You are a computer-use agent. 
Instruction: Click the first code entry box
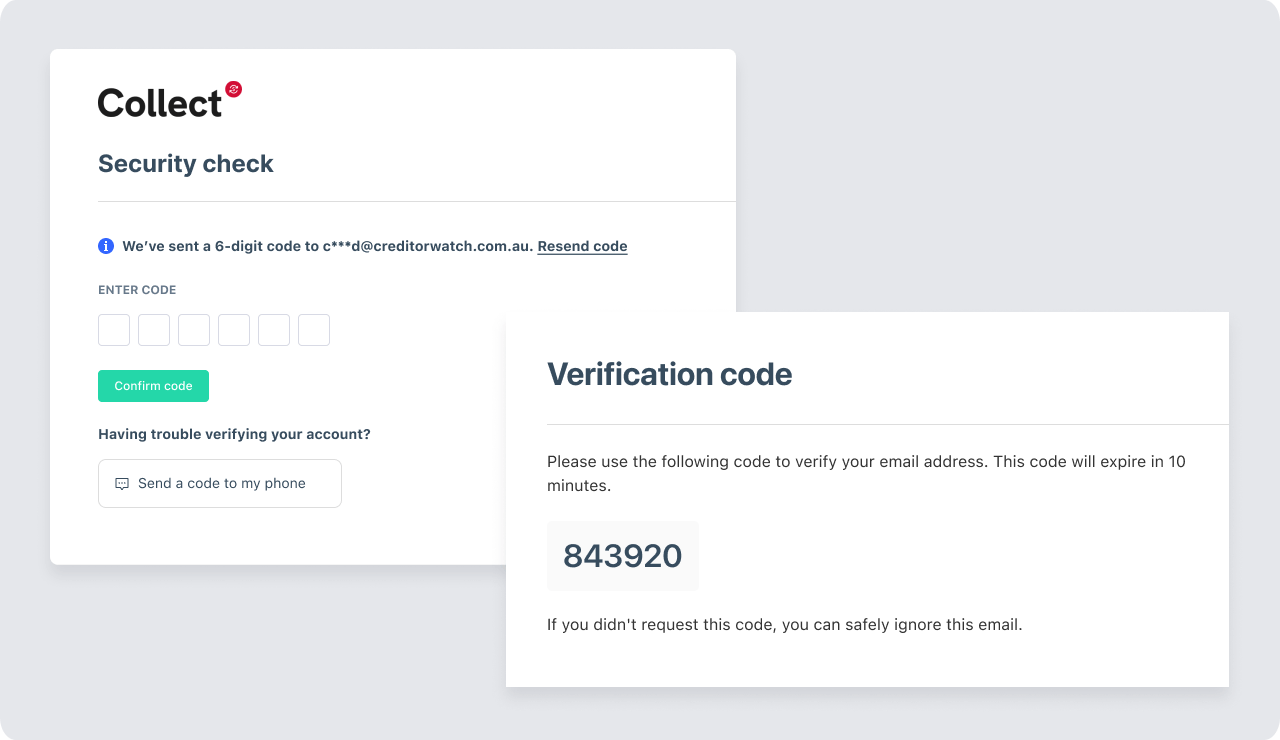coord(113,330)
